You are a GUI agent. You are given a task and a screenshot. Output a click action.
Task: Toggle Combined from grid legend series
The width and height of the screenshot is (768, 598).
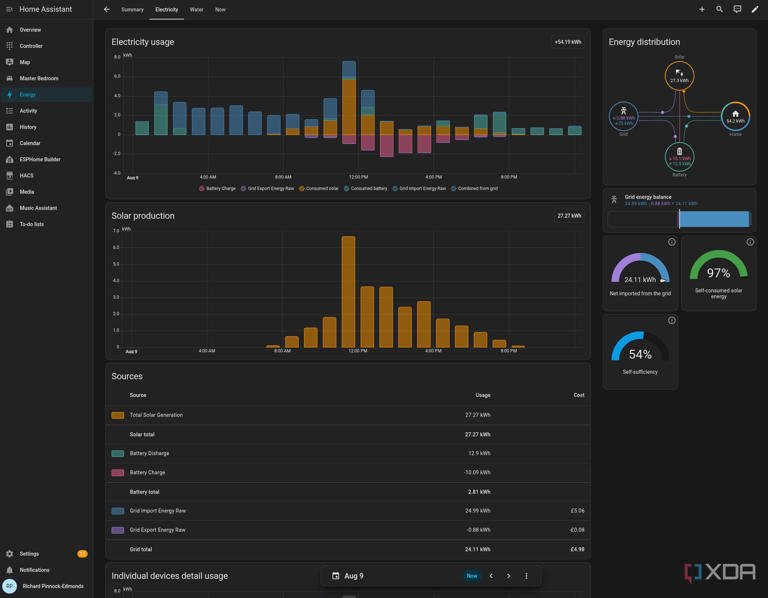tap(474, 189)
